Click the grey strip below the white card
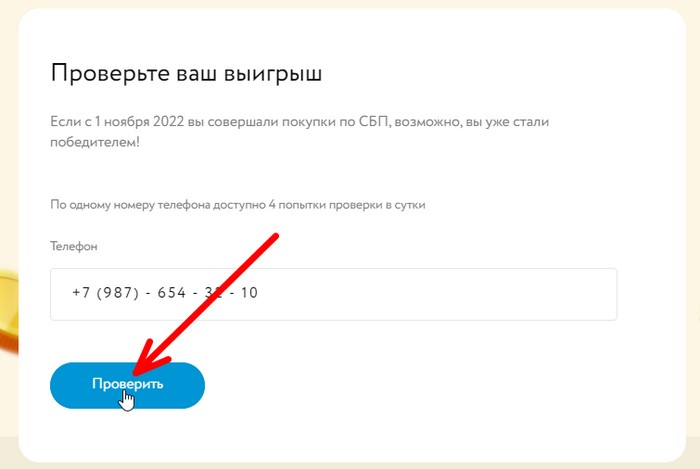Screen dimensions: 700x469 tap(350, 464)
